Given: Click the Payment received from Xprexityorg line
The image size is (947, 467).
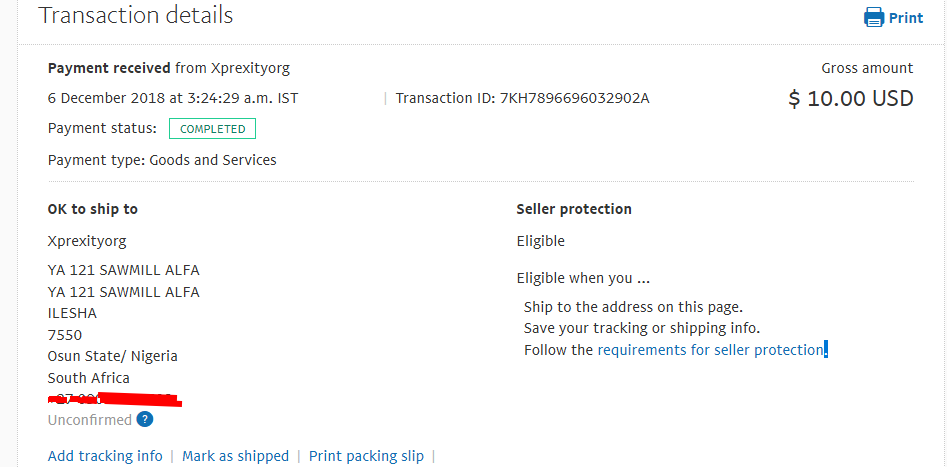Looking at the screenshot, I should coord(169,68).
